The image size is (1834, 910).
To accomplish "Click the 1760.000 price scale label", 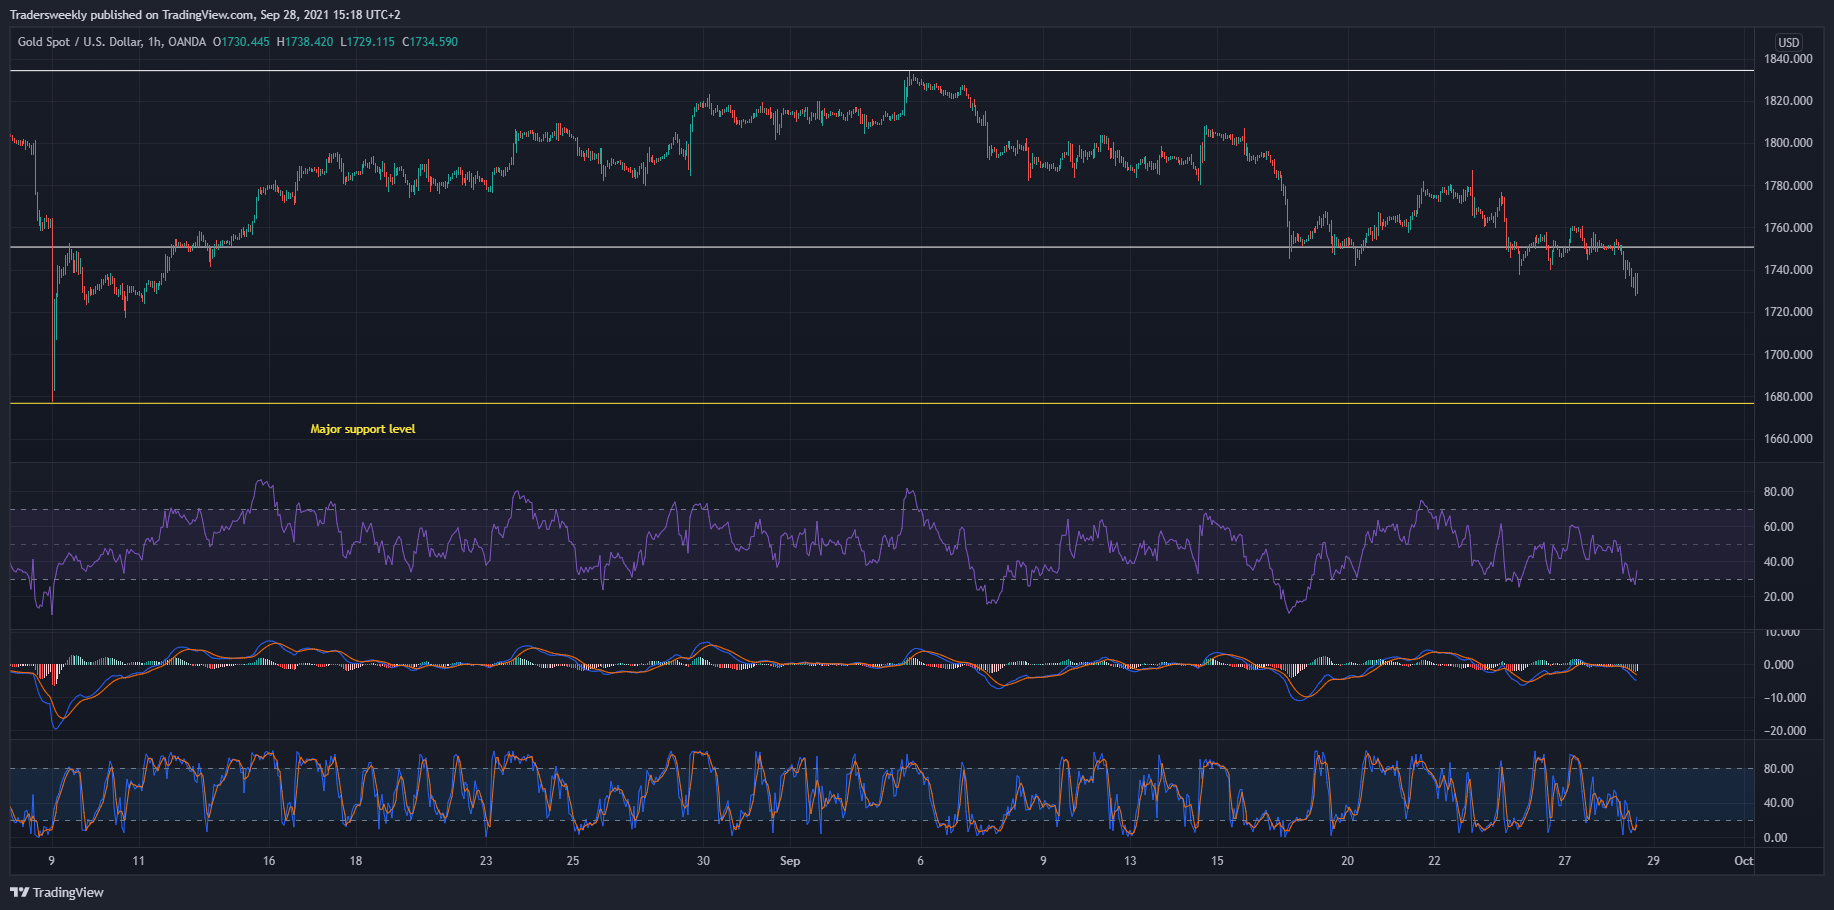I will tap(1788, 228).
